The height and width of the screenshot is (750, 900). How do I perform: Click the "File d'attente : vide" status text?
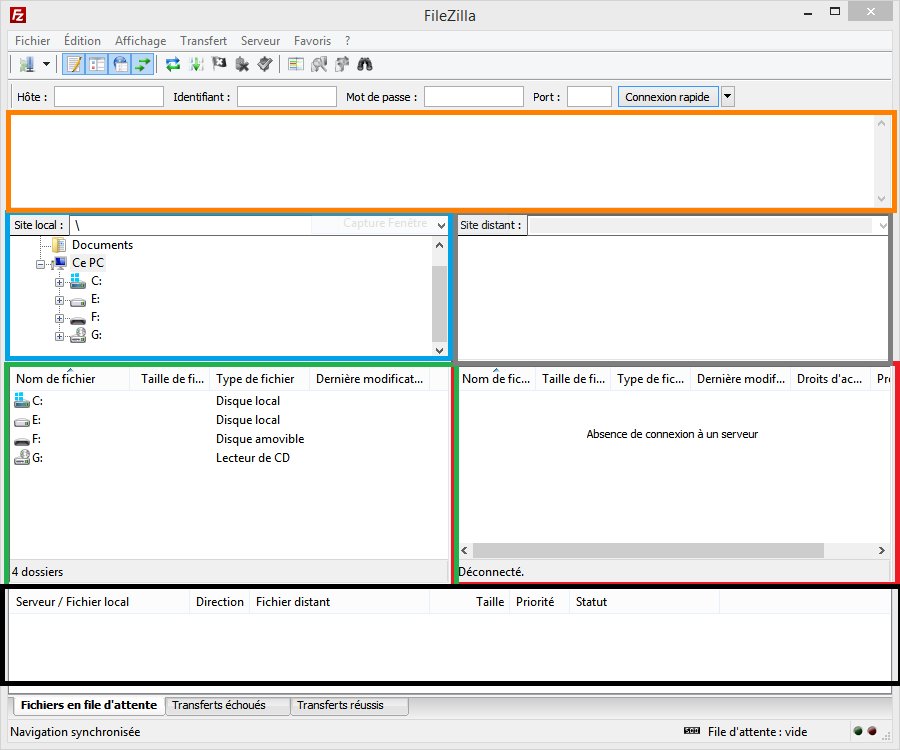point(758,732)
